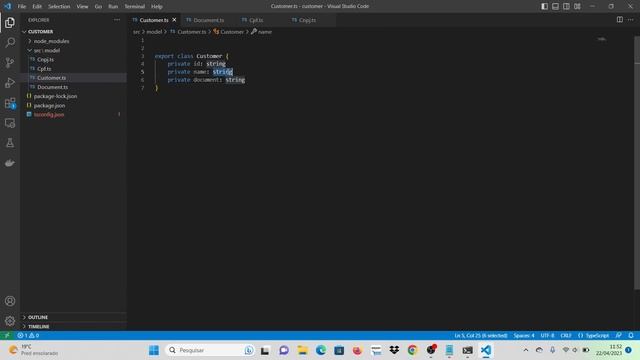This screenshot has height=360, width=640.
Task: Open Cpf.ts in the explorer tree
Action: [x=44, y=69]
